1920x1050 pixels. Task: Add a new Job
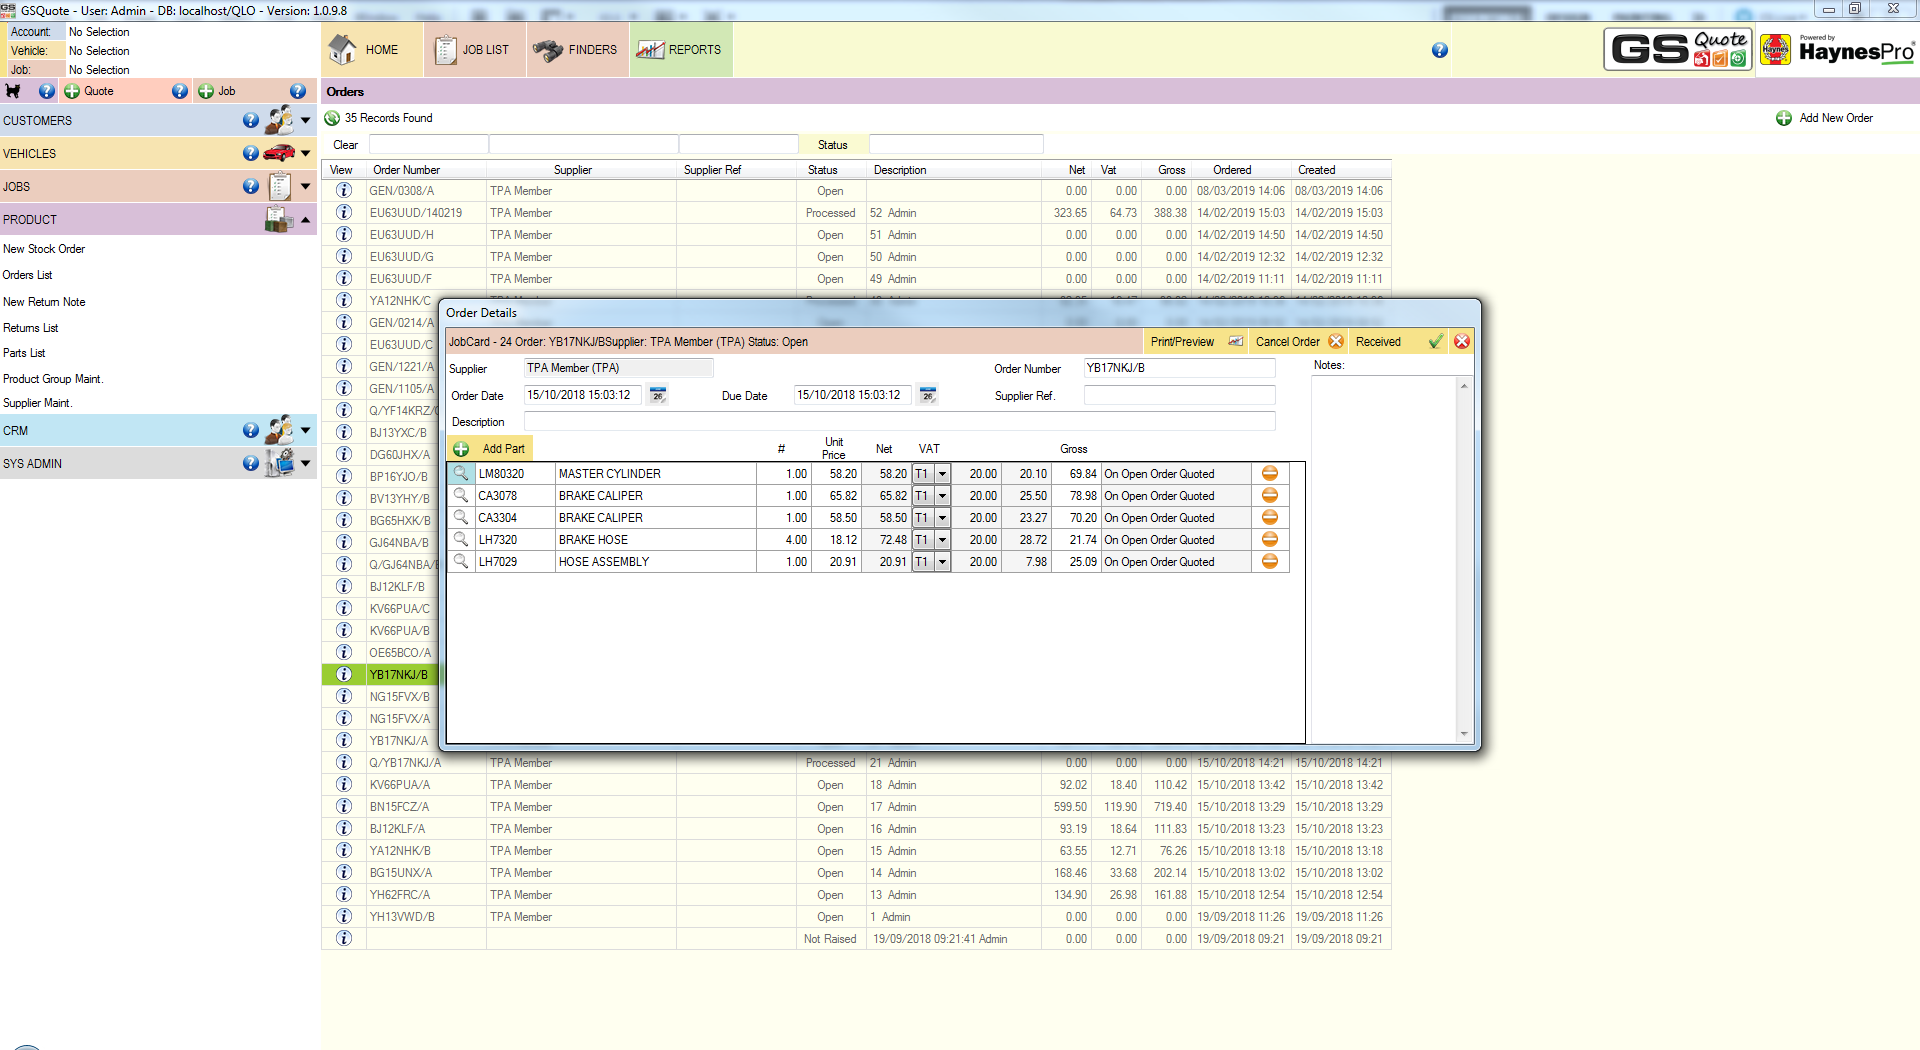(x=217, y=91)
